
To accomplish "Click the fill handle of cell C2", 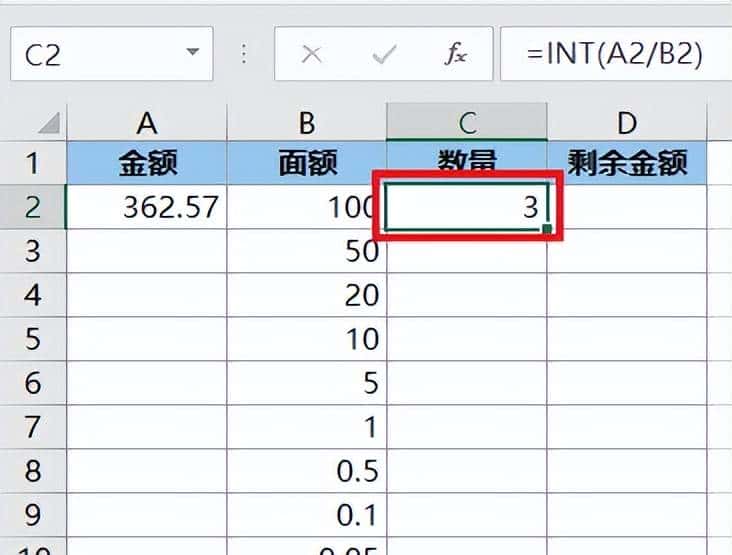I will 547,228.
